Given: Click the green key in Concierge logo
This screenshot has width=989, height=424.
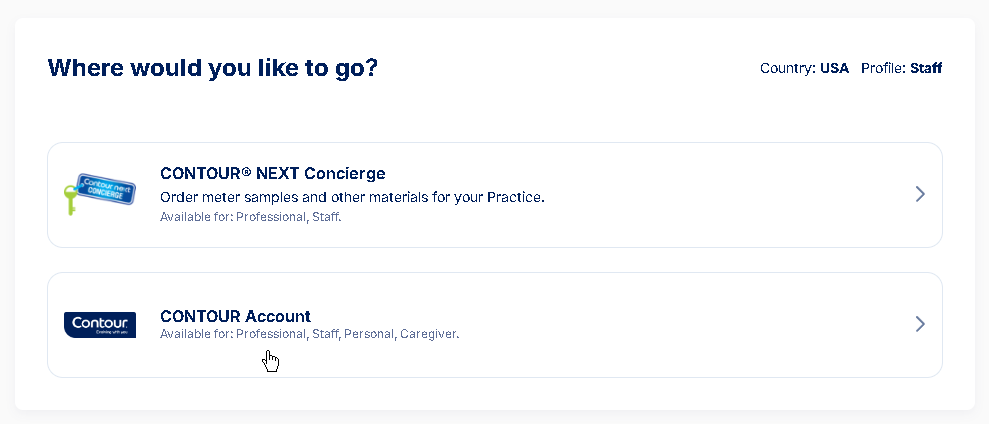Looking at the screenshot, I should 70,199.
